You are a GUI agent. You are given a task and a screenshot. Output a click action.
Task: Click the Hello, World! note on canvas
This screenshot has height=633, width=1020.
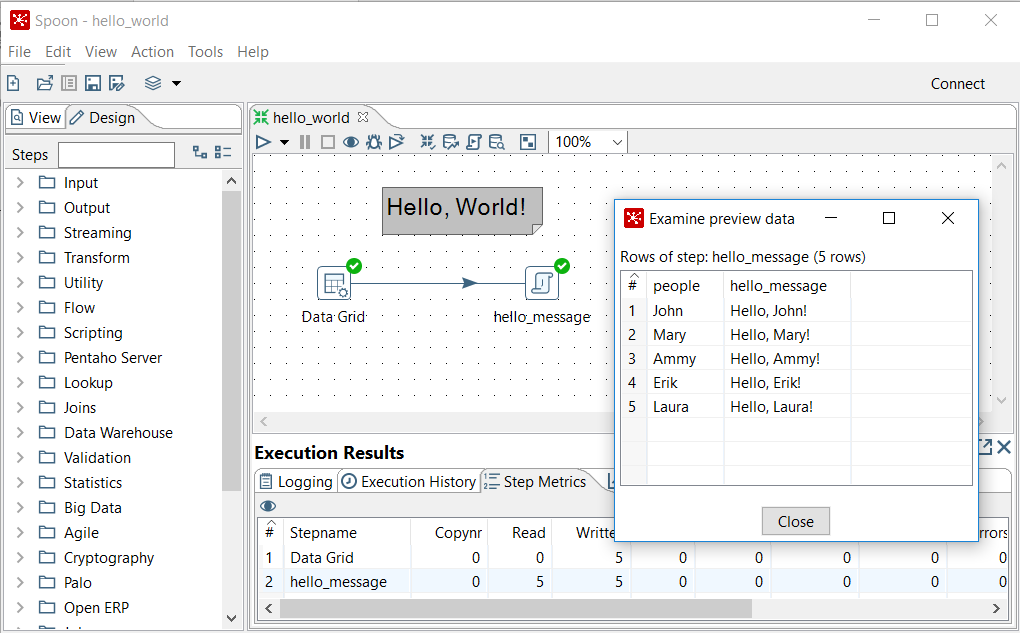[462, 210]
